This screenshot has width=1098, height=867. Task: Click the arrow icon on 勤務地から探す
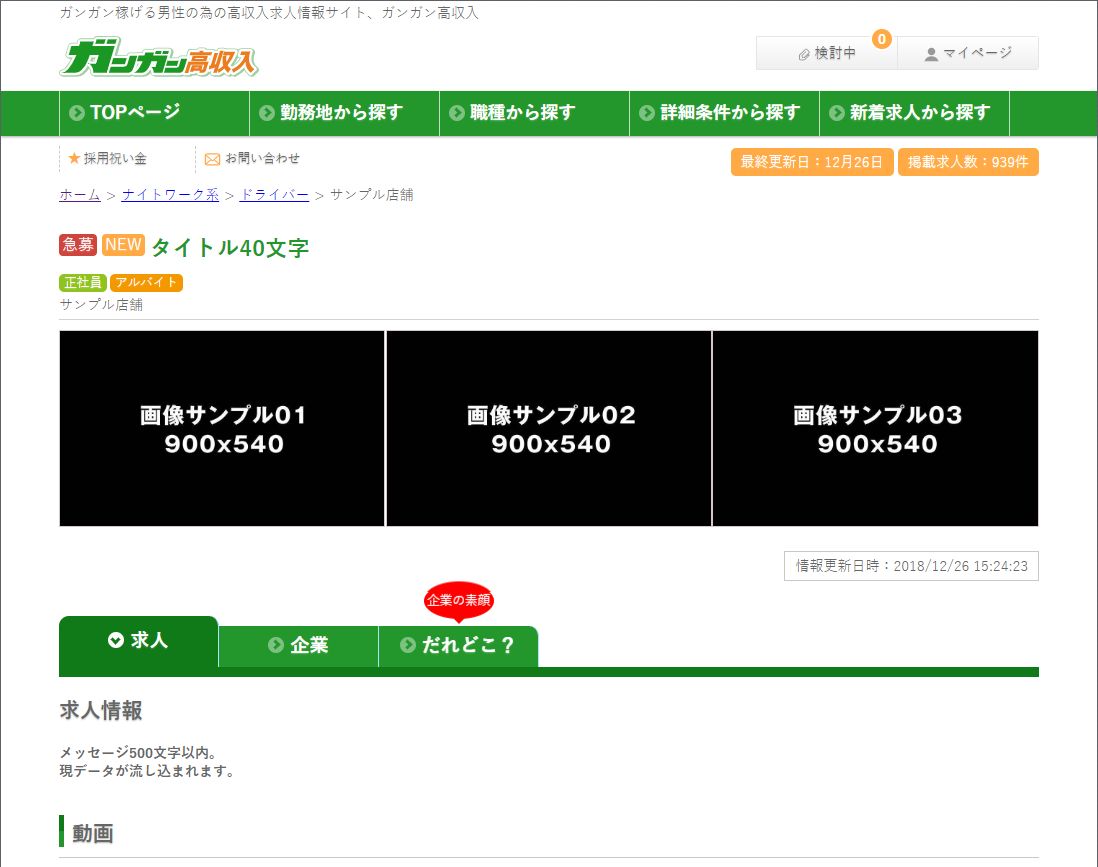267,113
